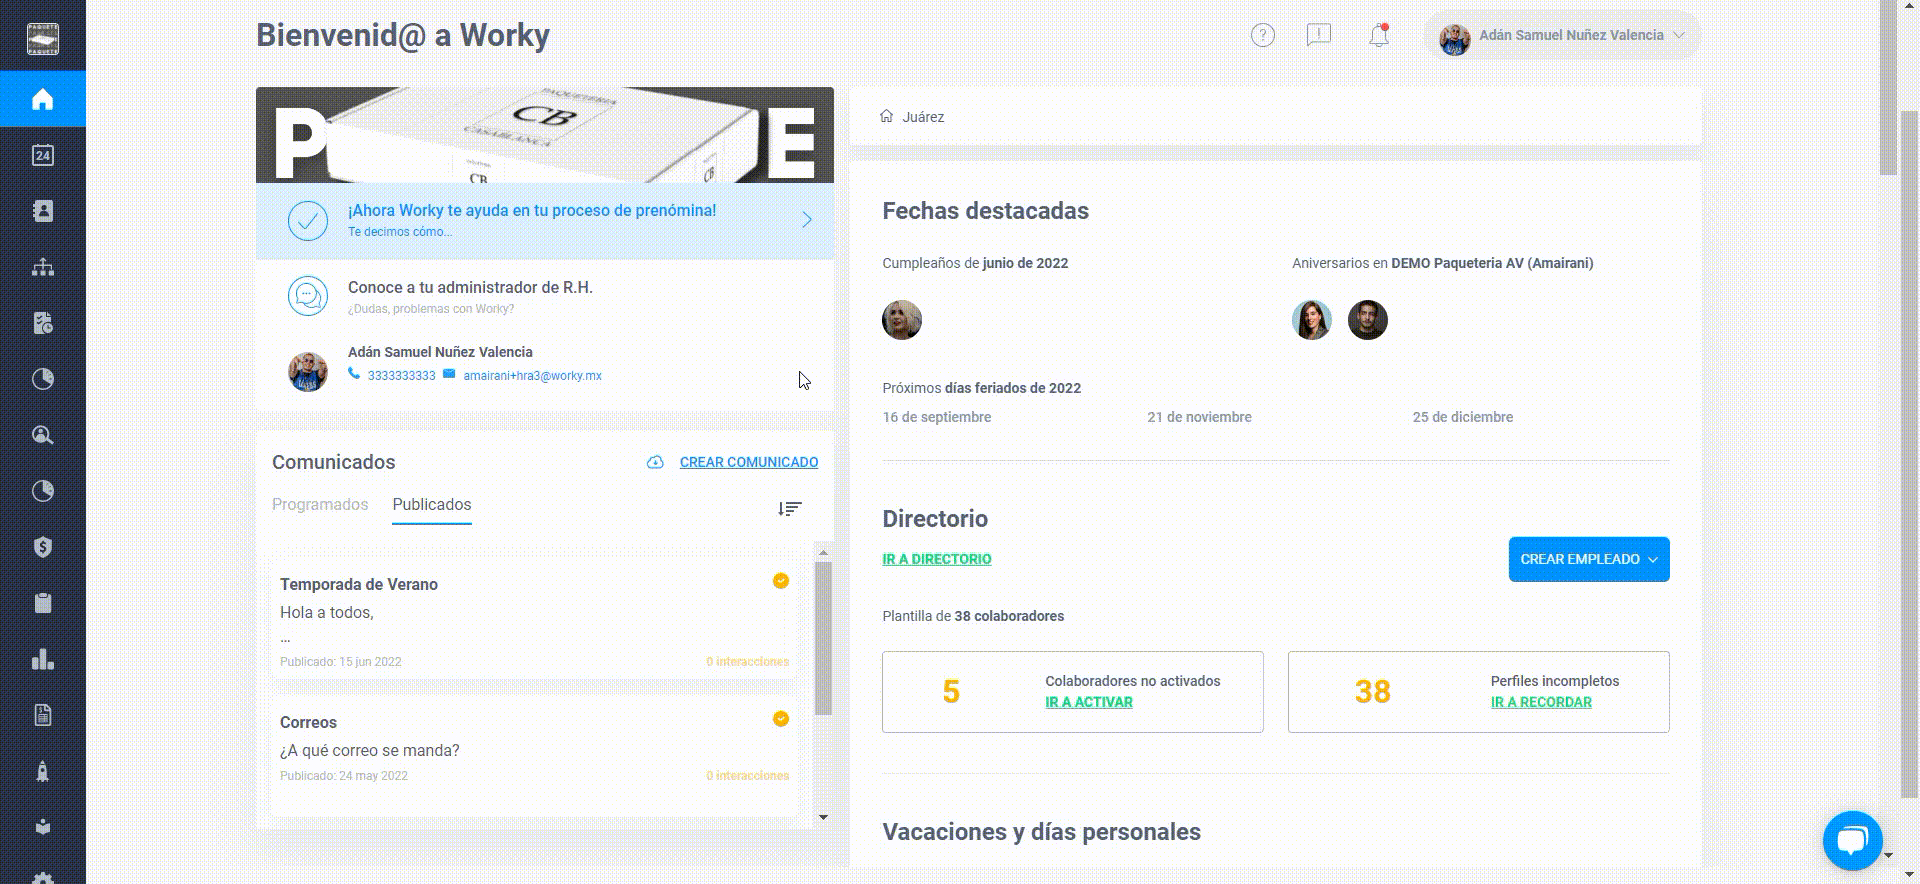Open the notifications bell

coord(1379,36)
